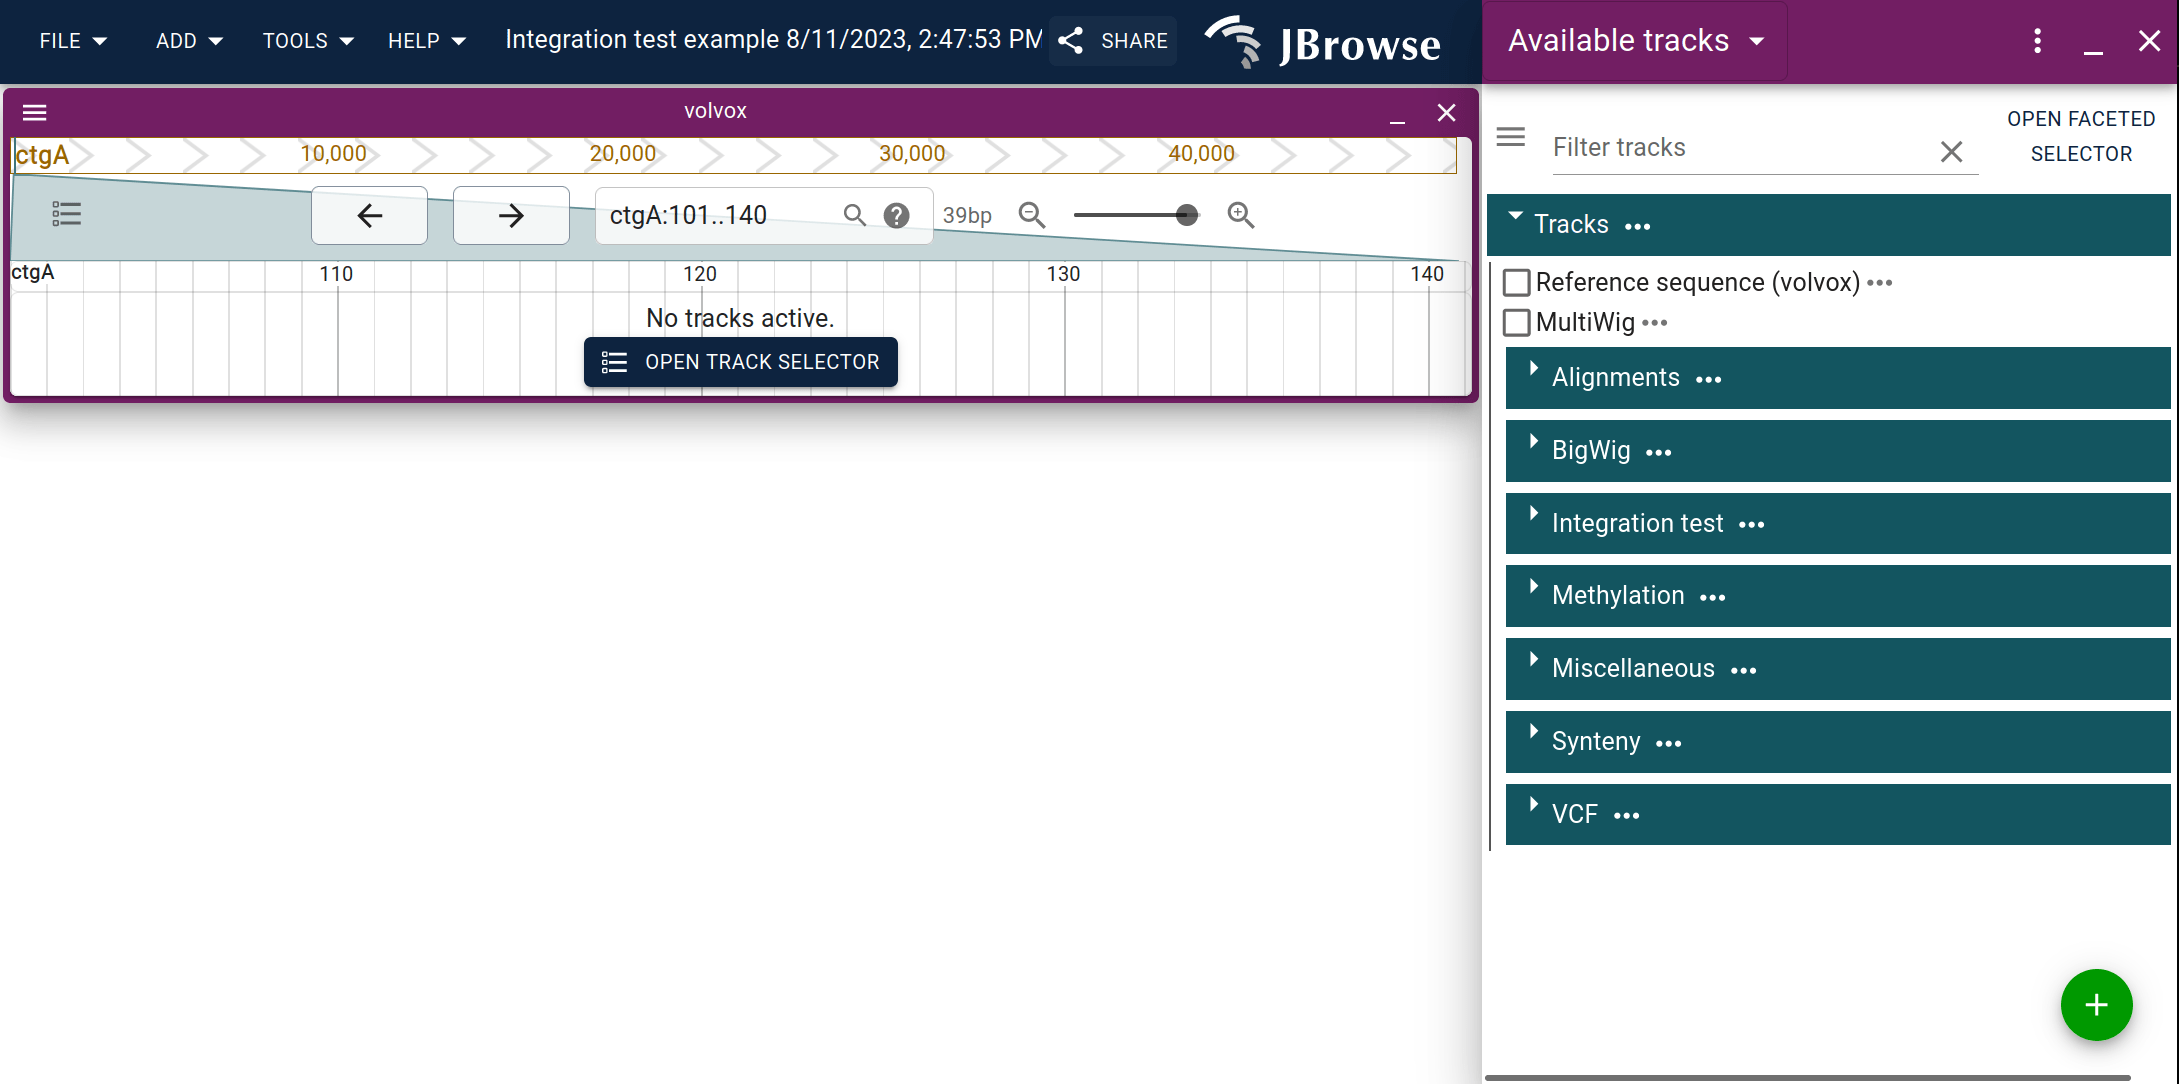Click the green add track button
This screenshot has height=1084, width=2179.
(x=2097, y=1005)
